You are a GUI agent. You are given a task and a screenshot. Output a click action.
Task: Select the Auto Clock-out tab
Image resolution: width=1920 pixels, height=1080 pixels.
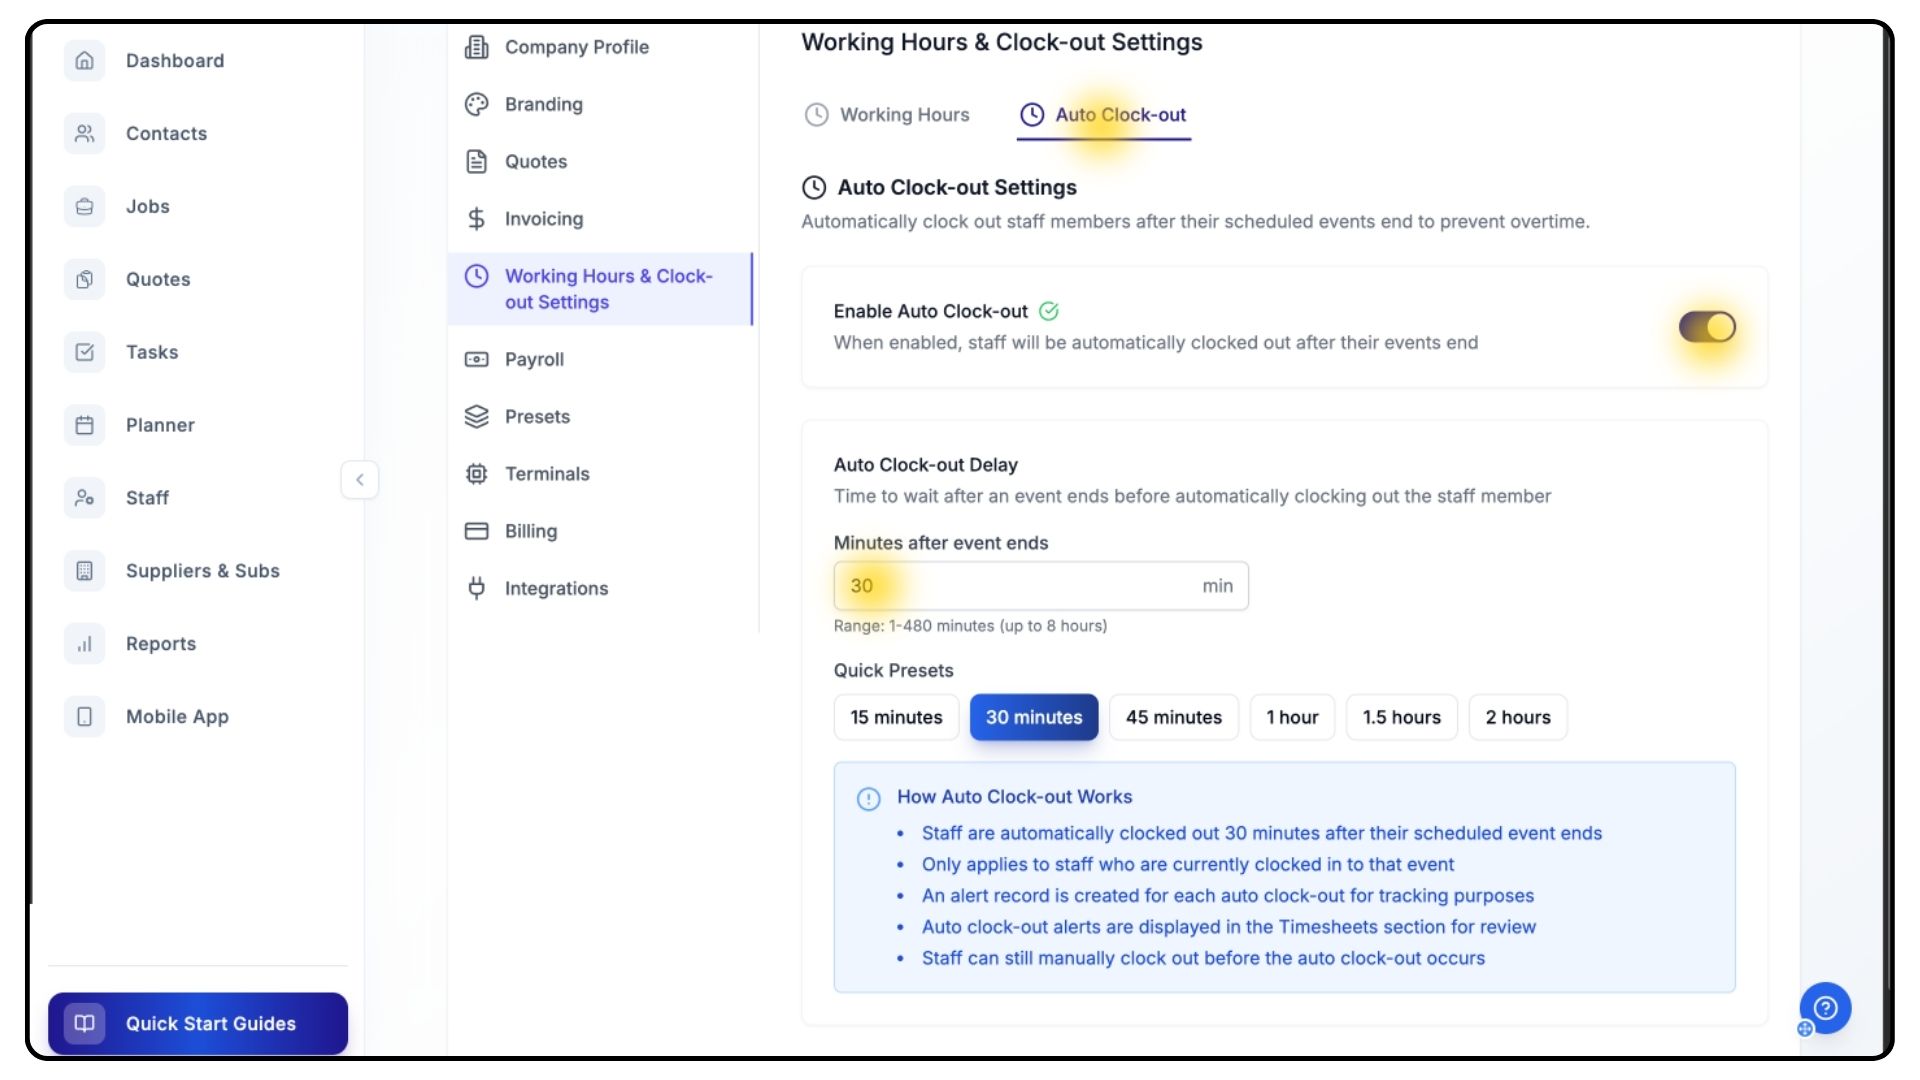tap(1103, 115)
